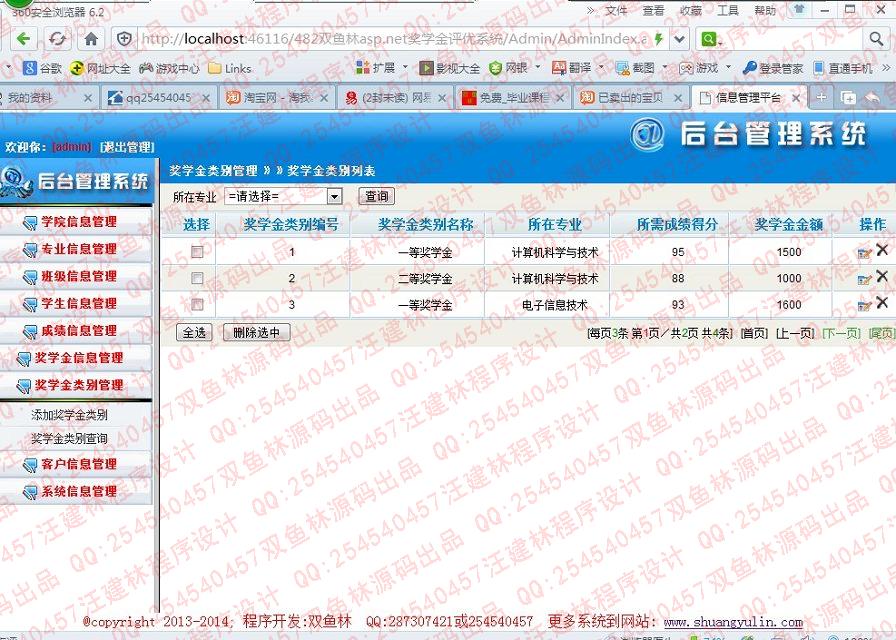The height and width of the screenshot is (640, 896).
Task: Open 登录管家 login manager
Action: pos(773,68)
